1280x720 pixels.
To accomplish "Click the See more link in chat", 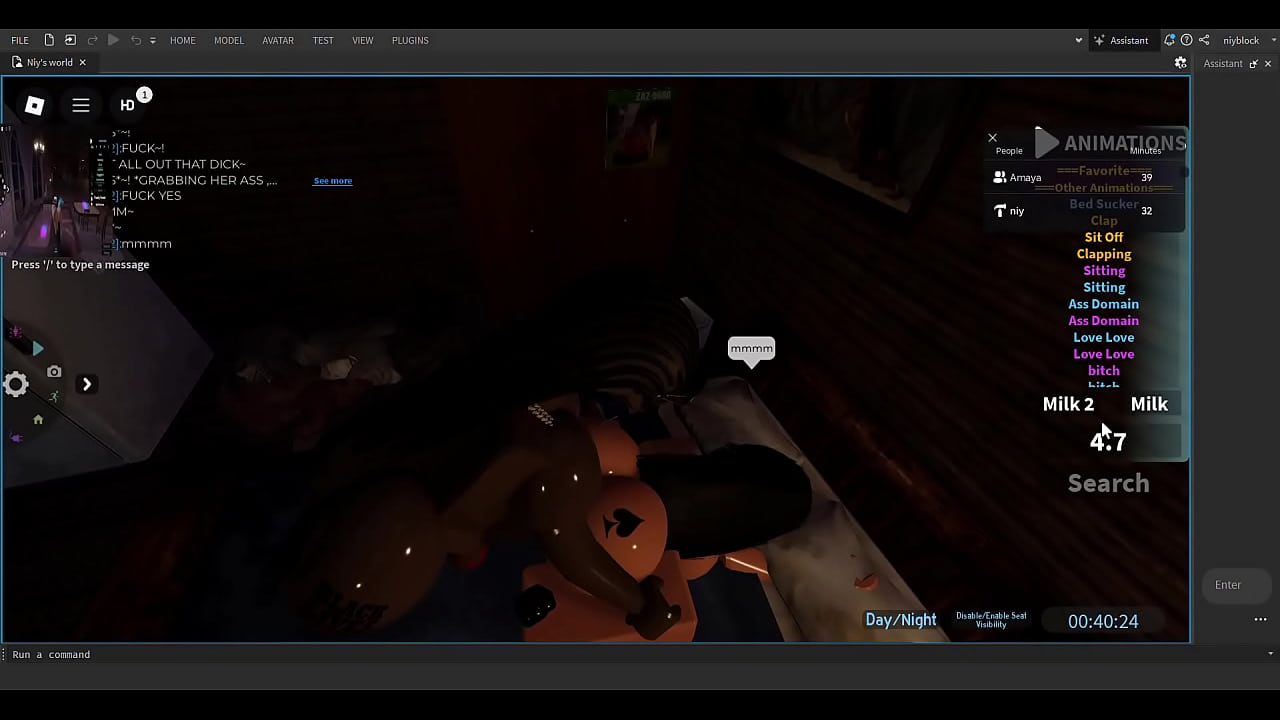I will pyautogui.click(x=332, y=181).
